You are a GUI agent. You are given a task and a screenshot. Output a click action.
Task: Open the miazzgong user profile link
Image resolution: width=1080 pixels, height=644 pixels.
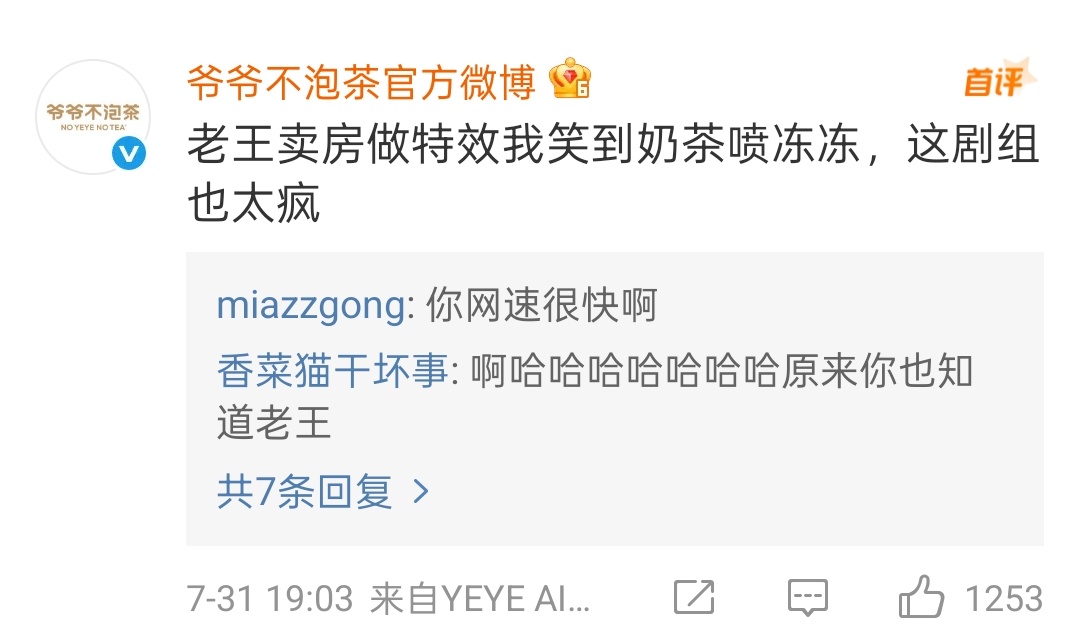click(x=311, y=305)
